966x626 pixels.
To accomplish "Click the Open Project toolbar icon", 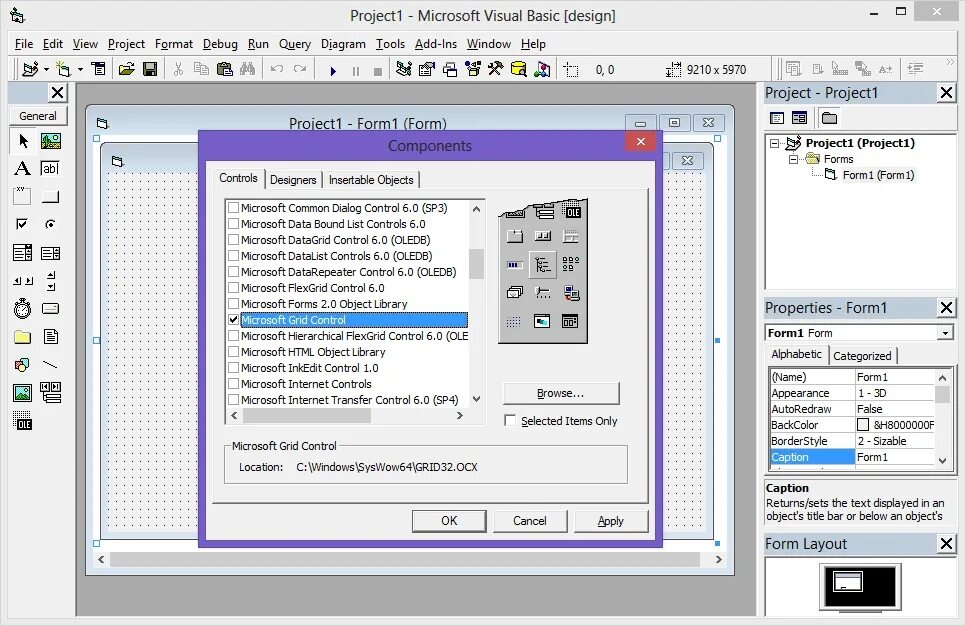I will click(126, 69).
